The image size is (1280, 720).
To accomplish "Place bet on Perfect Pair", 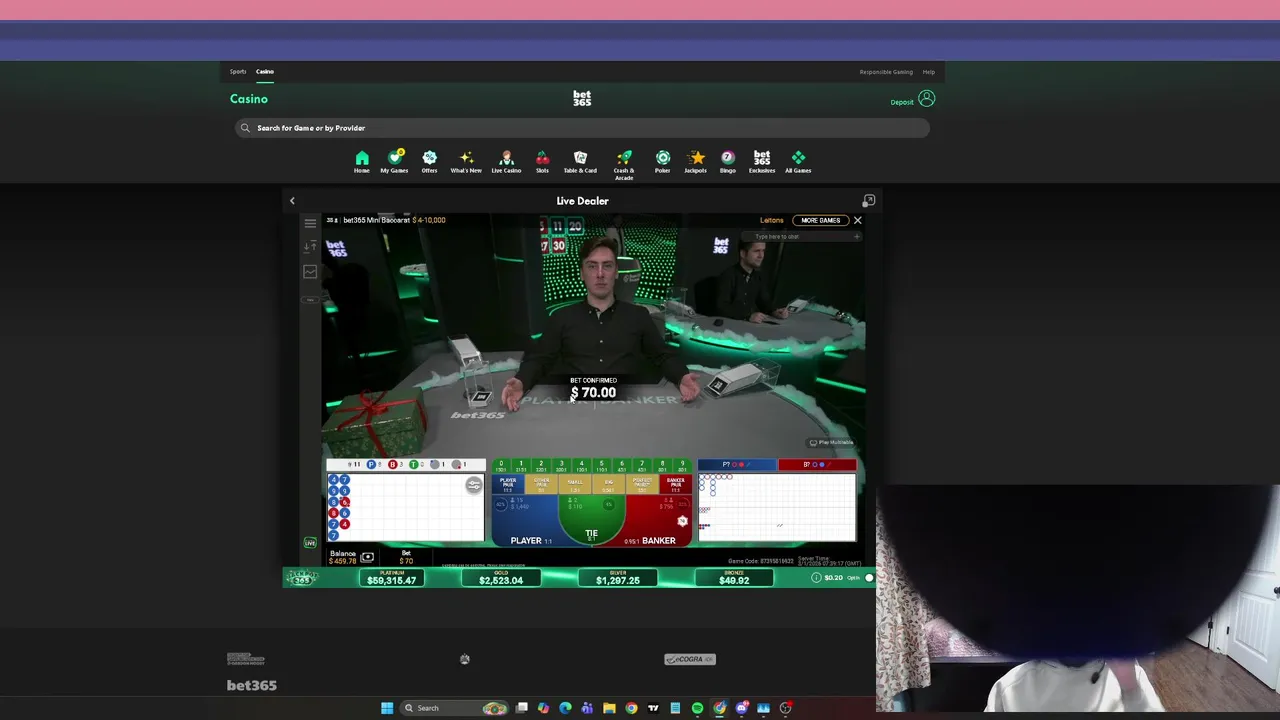I will 642,485.
